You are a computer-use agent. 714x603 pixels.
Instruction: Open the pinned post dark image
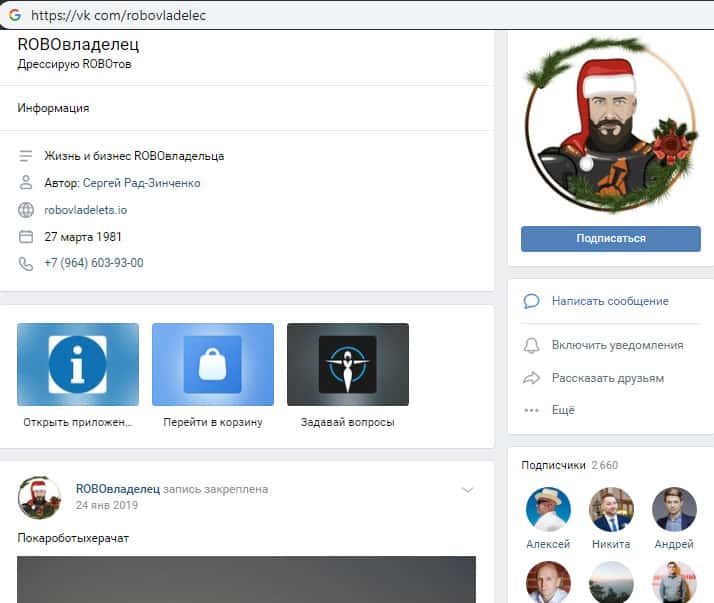tap(246, 579)
